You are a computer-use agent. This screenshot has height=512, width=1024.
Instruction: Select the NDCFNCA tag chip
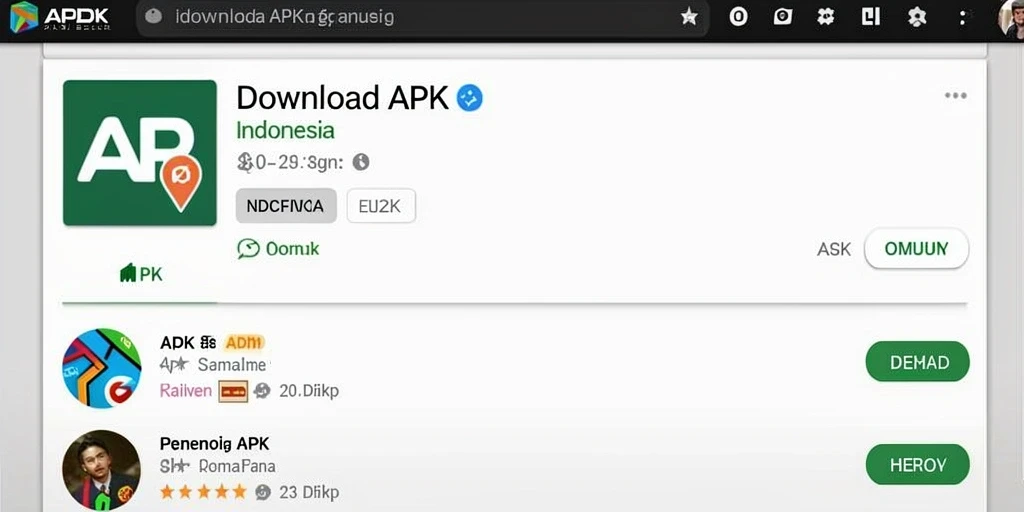tap(286, 206)
